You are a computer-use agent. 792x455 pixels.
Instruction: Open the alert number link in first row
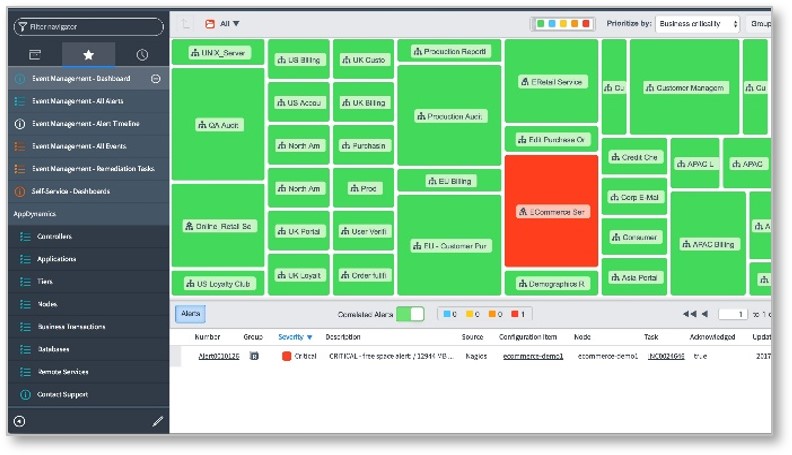click(218, 356)
